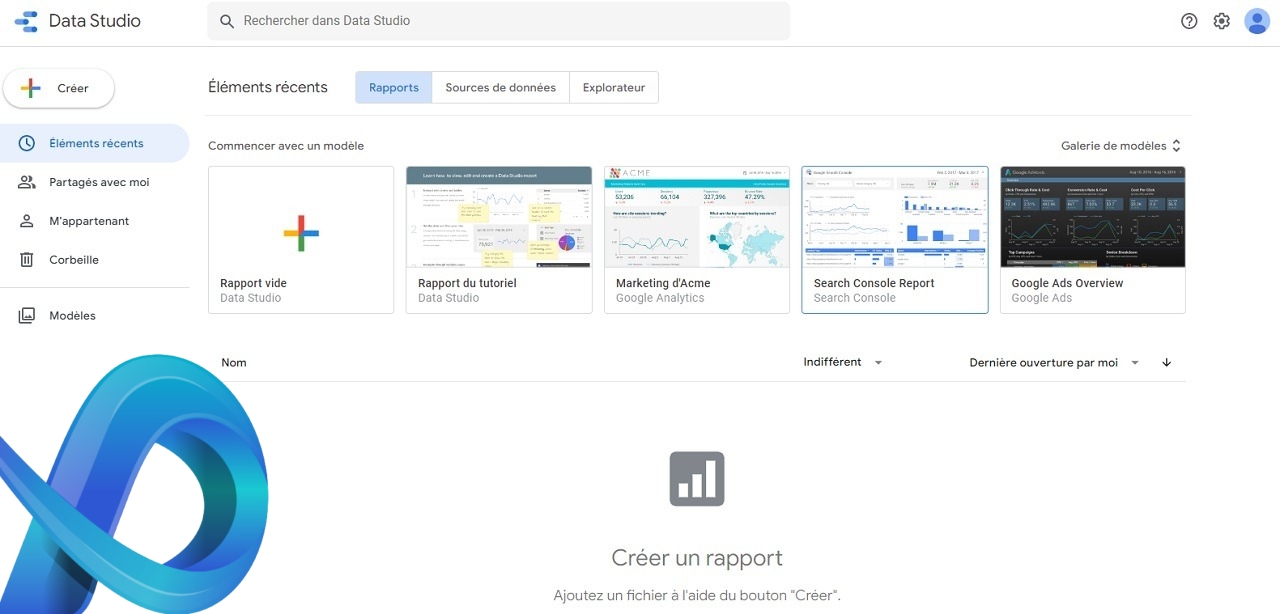Open the Google Ads Overview template thumbnail
Viewport: 1280px width, 614px height.
(x=1093, y=217)
